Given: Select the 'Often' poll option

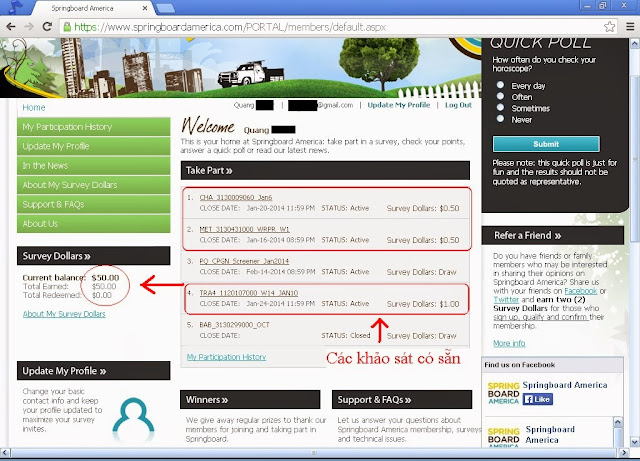Looking at the screenshot, I should 500,96.
